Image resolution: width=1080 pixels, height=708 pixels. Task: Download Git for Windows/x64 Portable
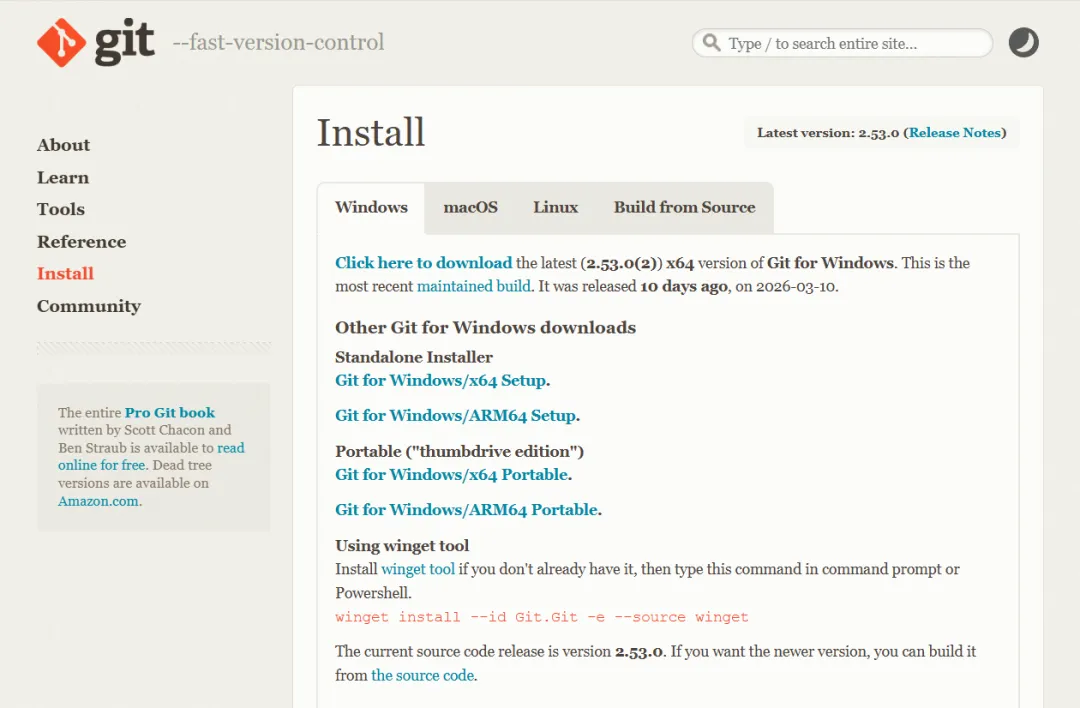tap(453, 475)
